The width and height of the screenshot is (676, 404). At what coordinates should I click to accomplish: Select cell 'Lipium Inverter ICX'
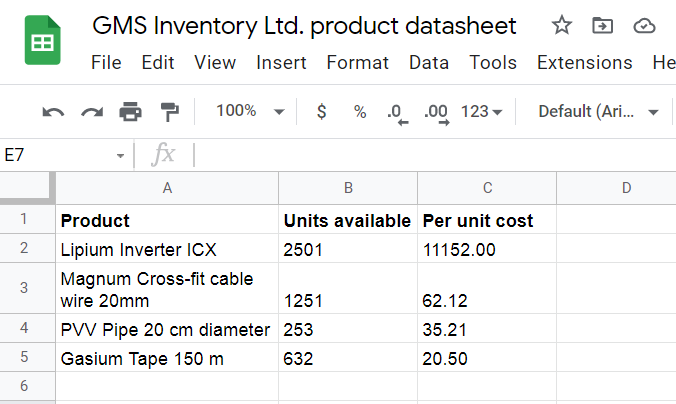click(167, 248)
